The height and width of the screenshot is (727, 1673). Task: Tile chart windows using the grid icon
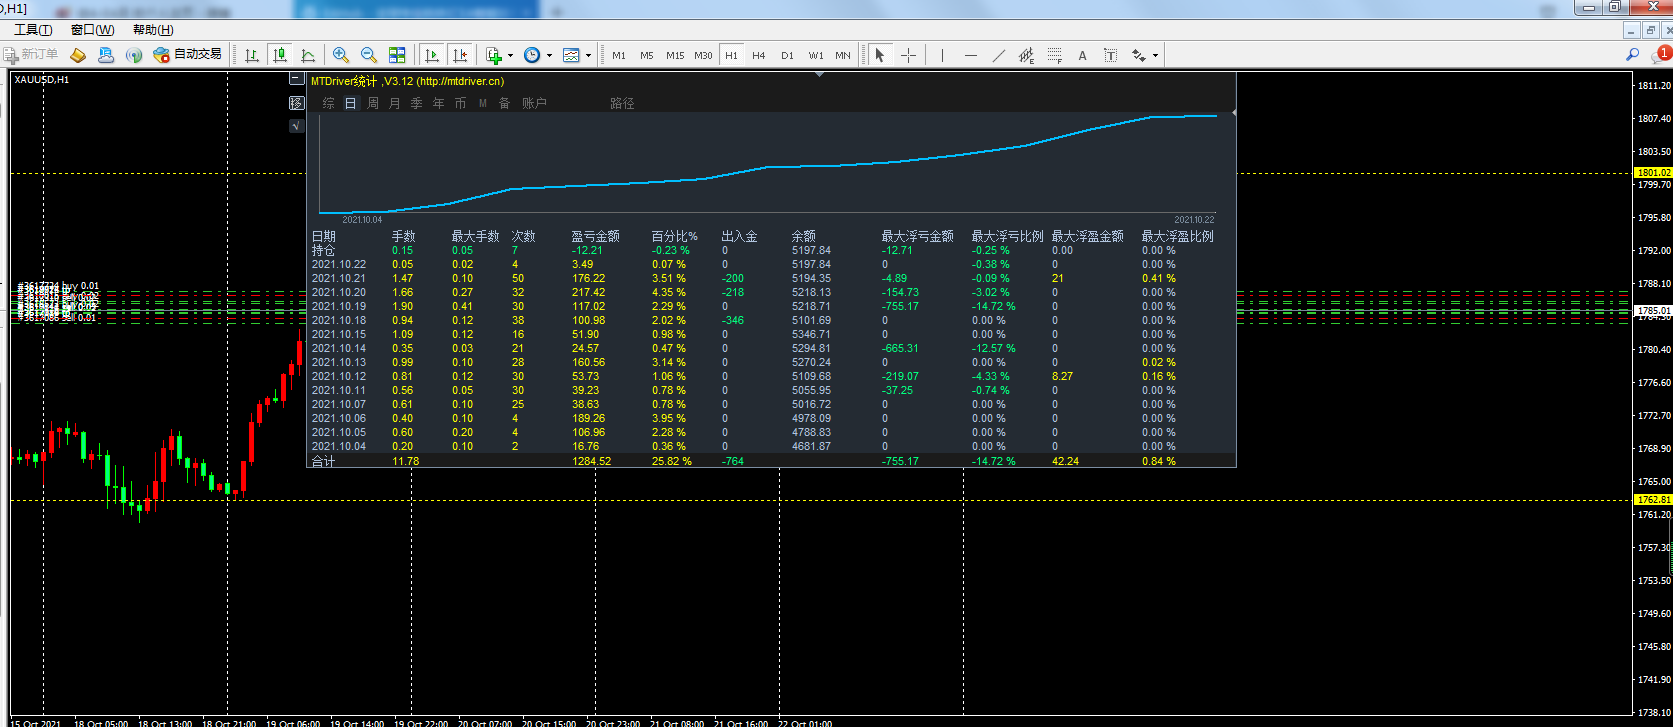pos(397,55)
